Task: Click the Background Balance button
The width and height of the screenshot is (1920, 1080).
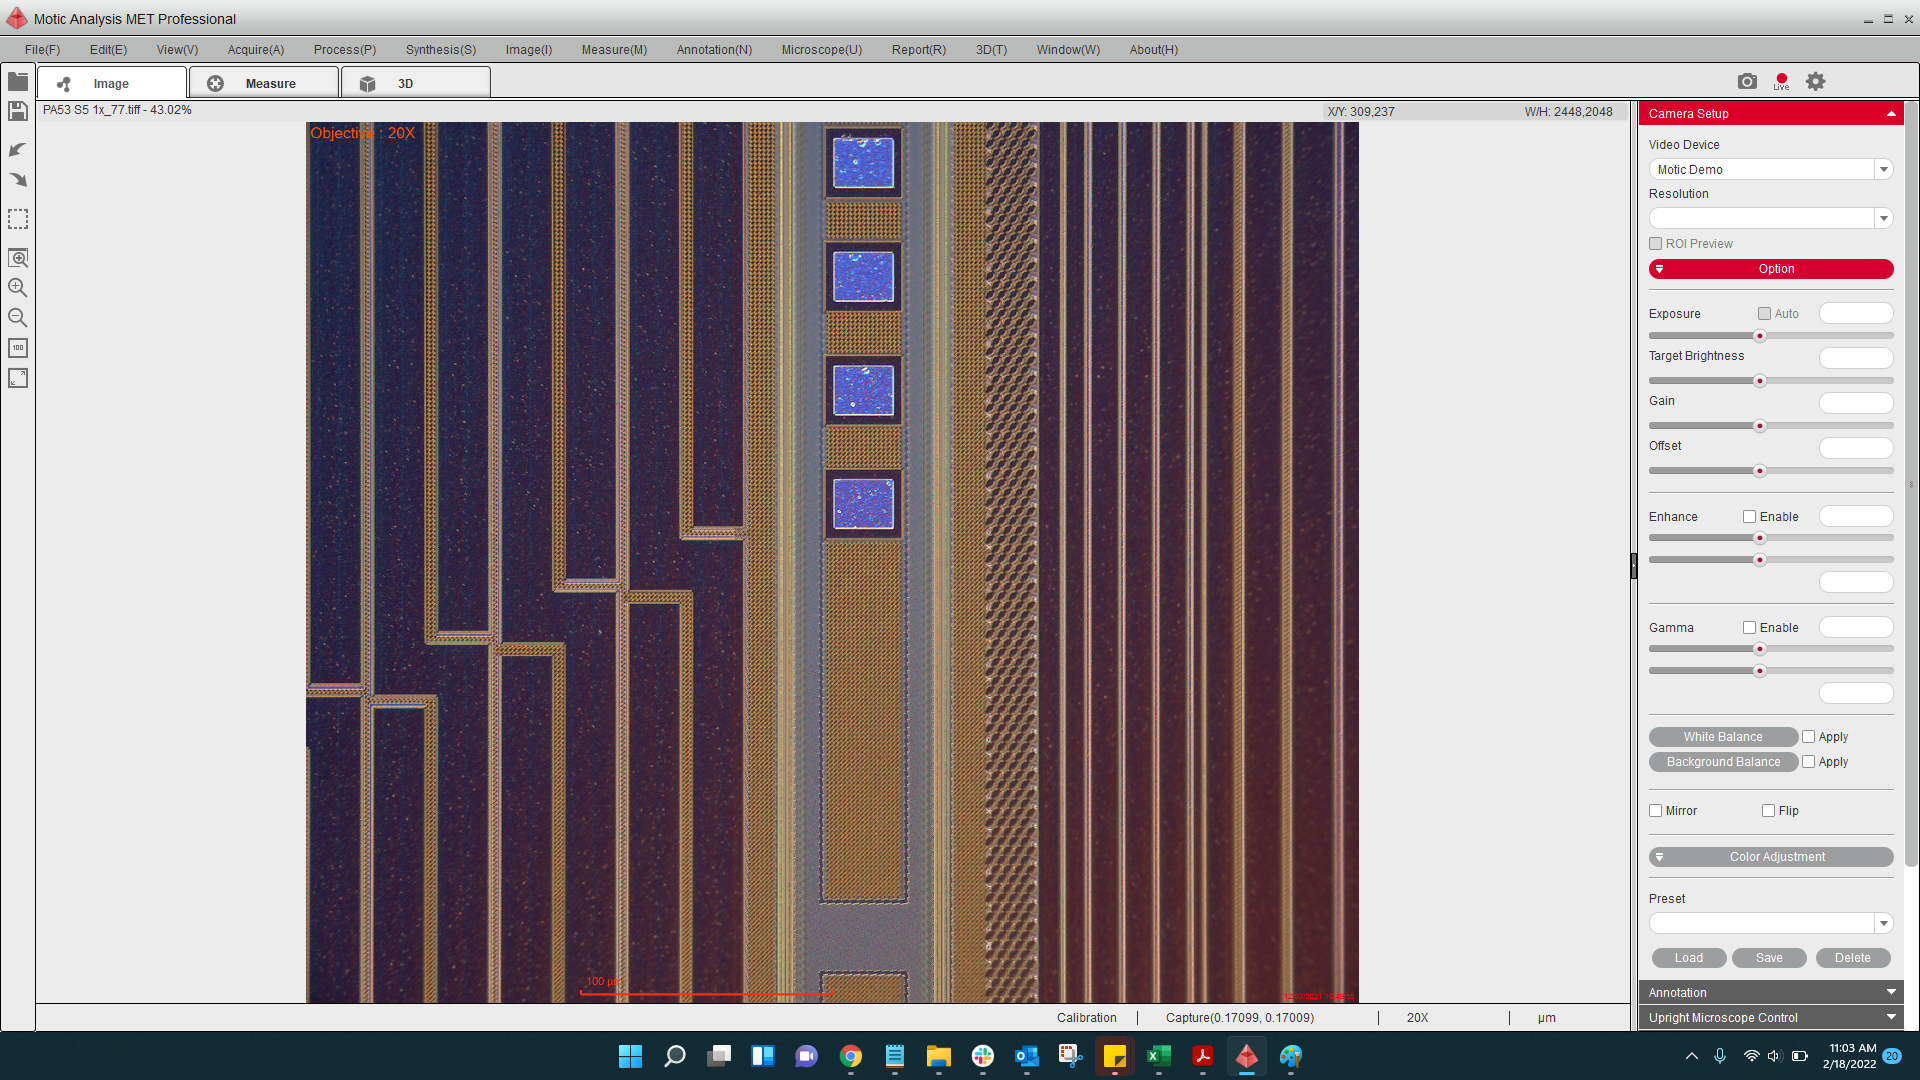Action: coord(1723,762)
